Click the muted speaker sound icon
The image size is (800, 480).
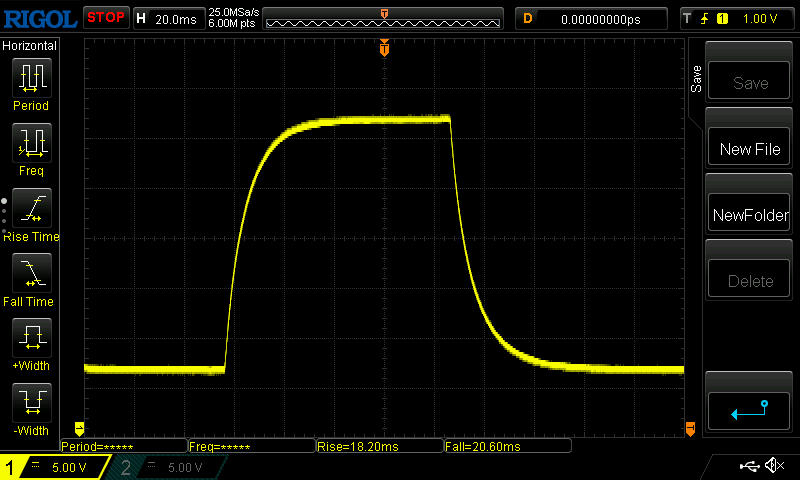pos(774,465)
